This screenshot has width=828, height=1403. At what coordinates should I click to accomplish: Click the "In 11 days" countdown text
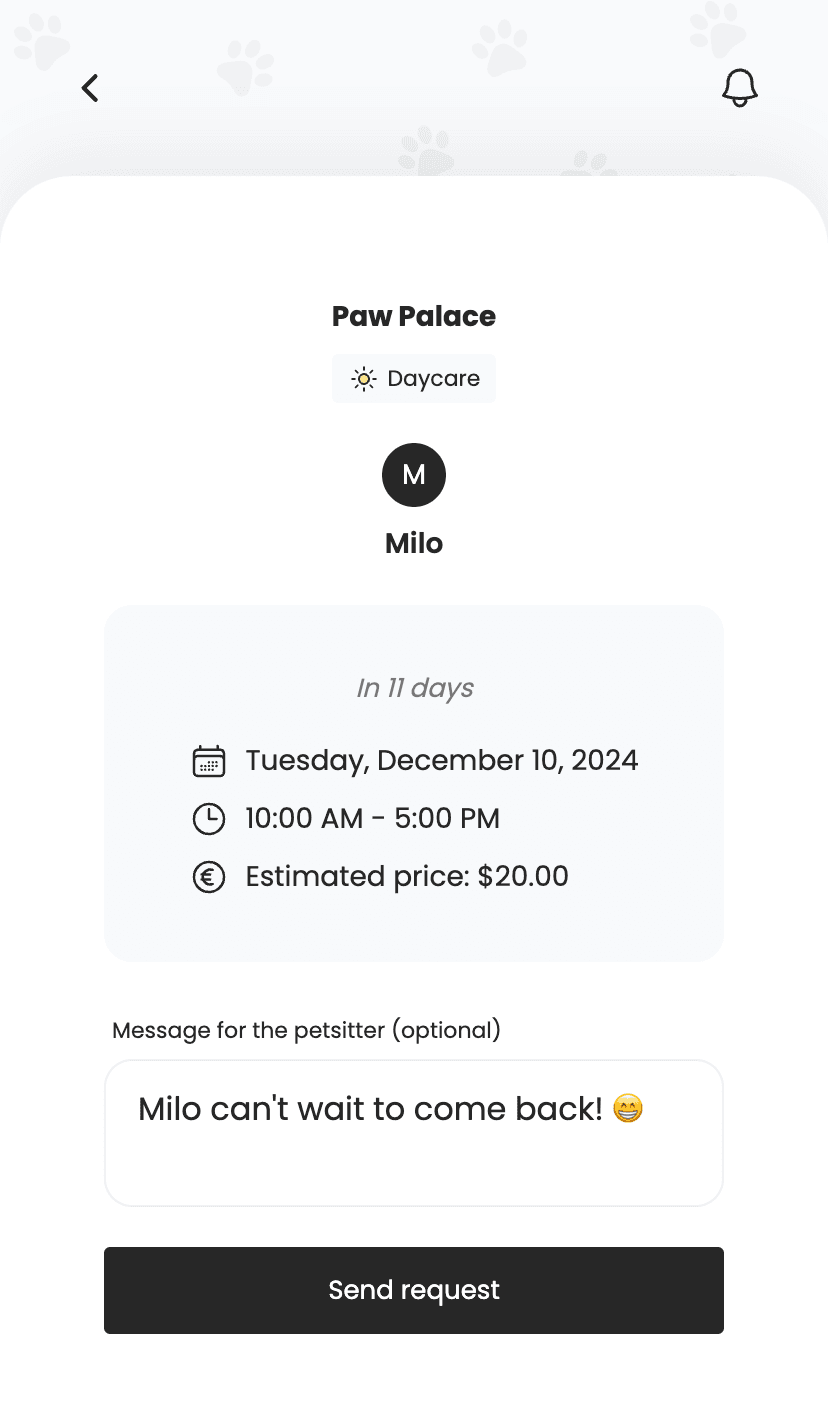coord(414,688)
